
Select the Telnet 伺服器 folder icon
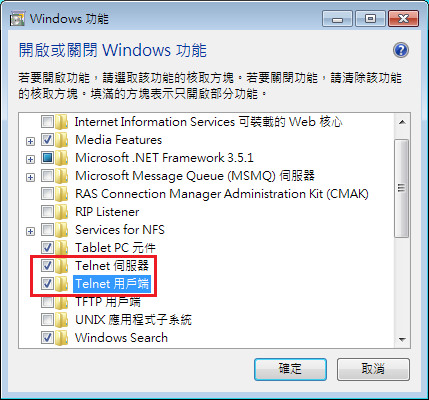click(62, 266)
